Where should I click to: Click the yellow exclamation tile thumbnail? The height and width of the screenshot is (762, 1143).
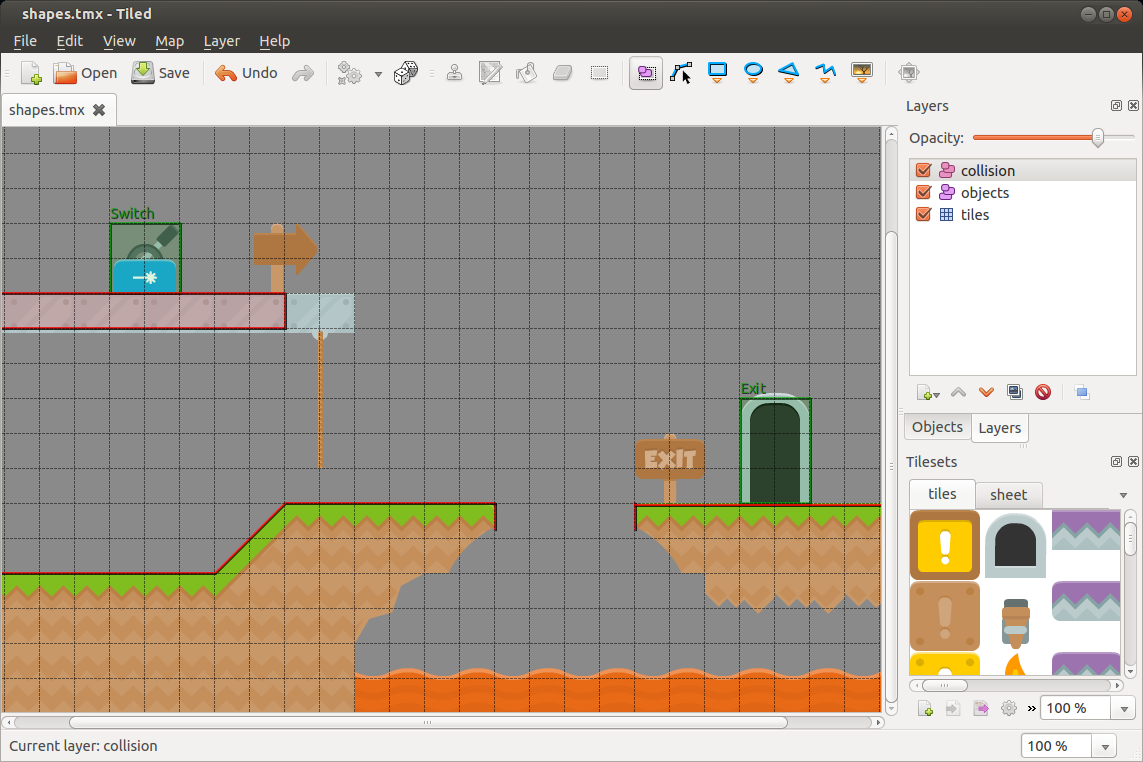(x=944, y=545)
